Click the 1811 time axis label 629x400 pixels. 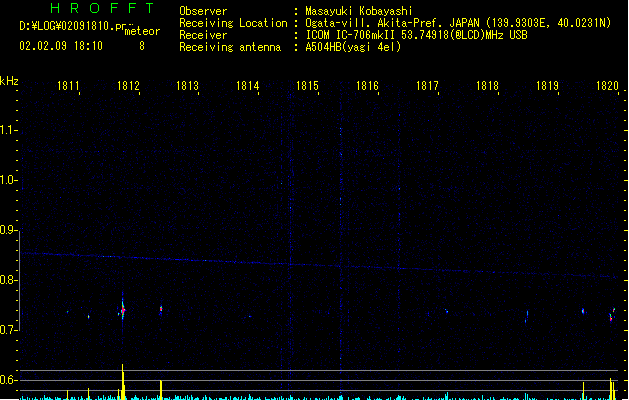(68, 85)
